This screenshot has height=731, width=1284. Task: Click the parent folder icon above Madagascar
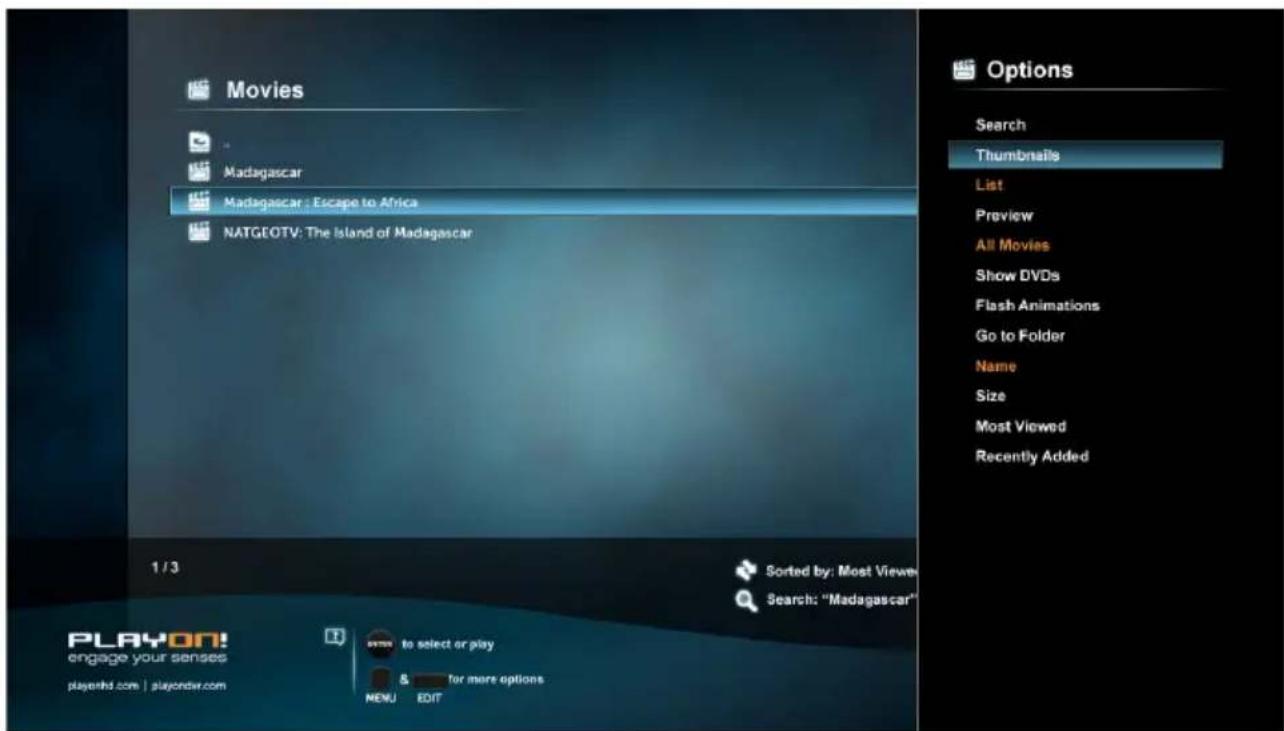pyautogui.click(x=198, y=144)
